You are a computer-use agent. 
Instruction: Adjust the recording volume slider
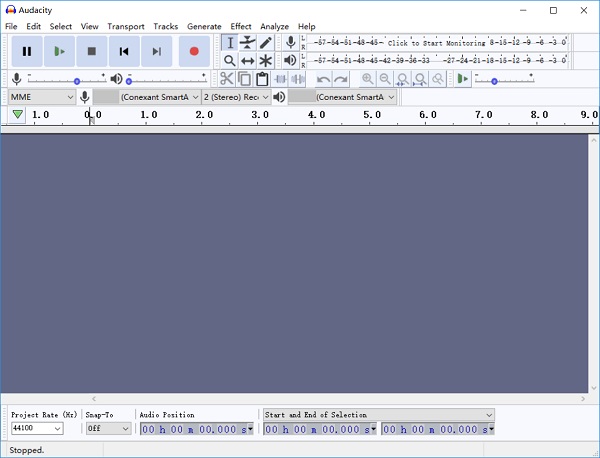point(67,80)
